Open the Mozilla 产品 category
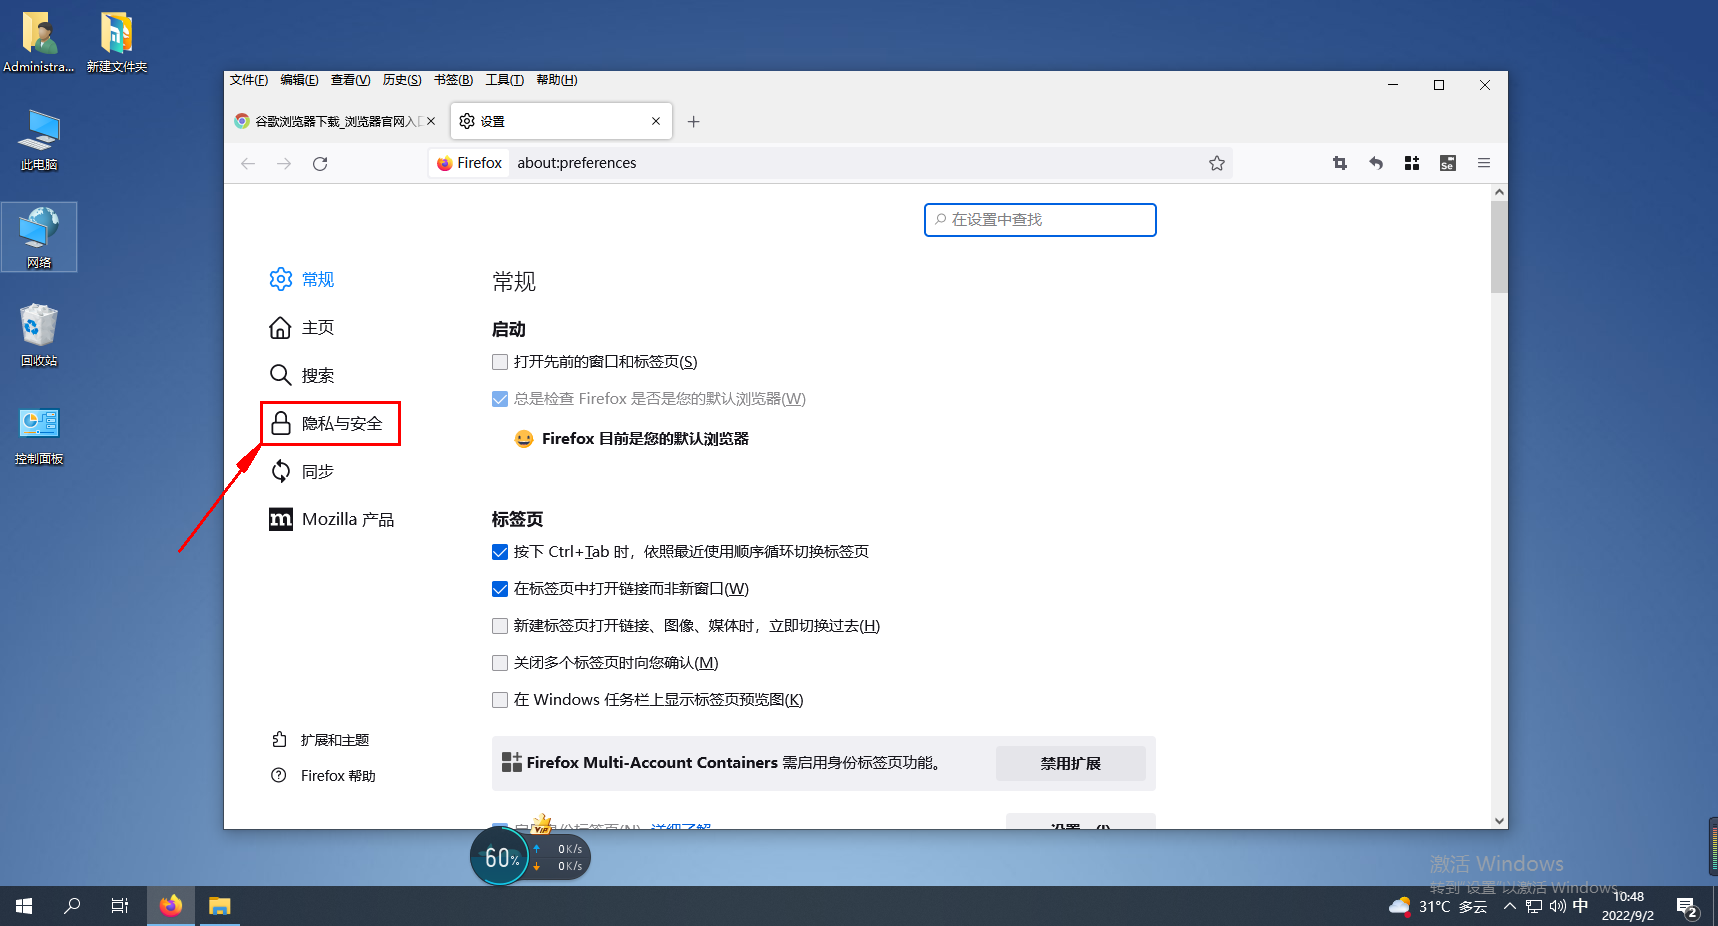Image resolution: width=1718 pixels, height=926 pixels. click(332, 519)
